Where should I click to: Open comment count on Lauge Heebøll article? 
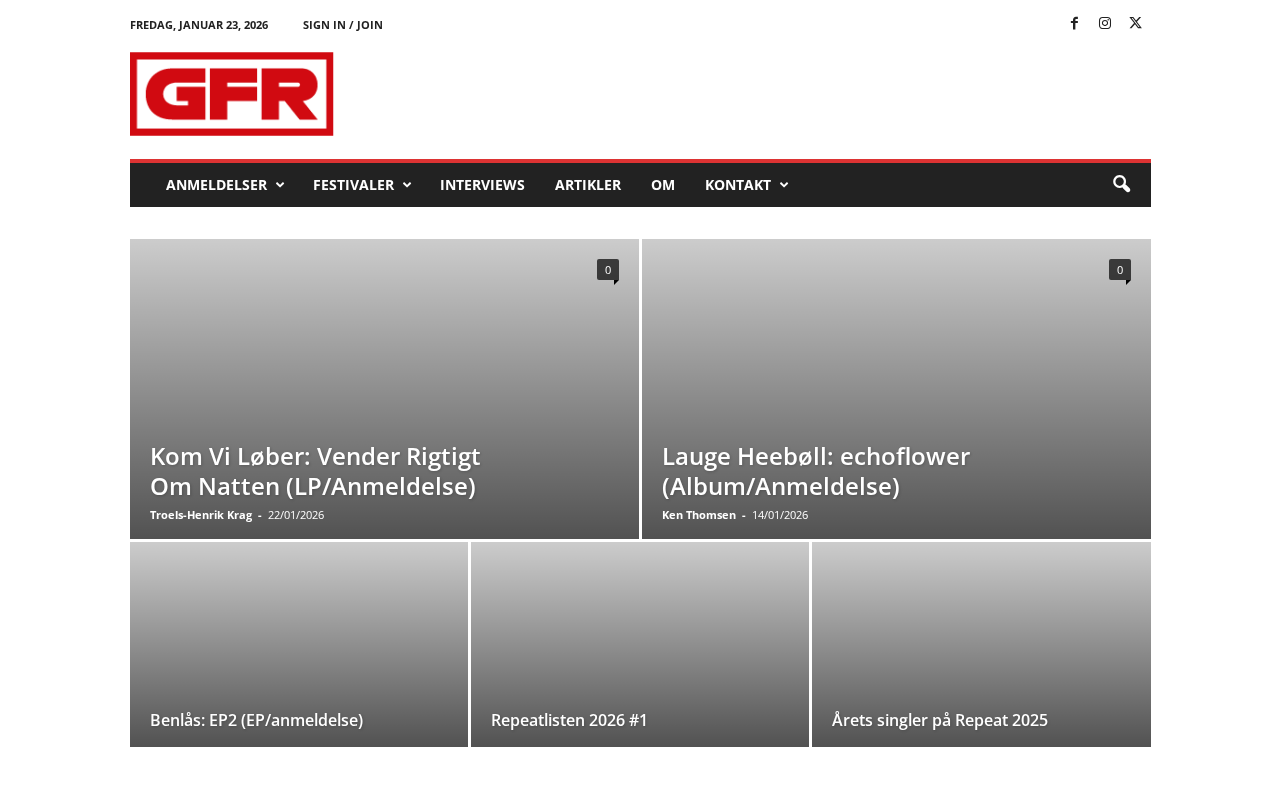coord(1120,270)
